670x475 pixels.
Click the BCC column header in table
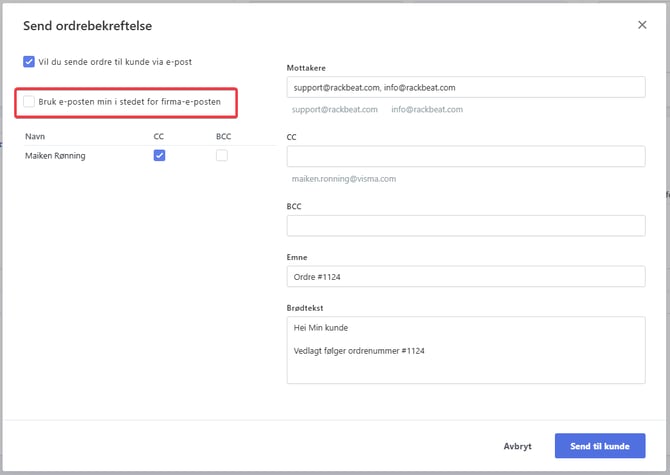click(x=223, y=136)
